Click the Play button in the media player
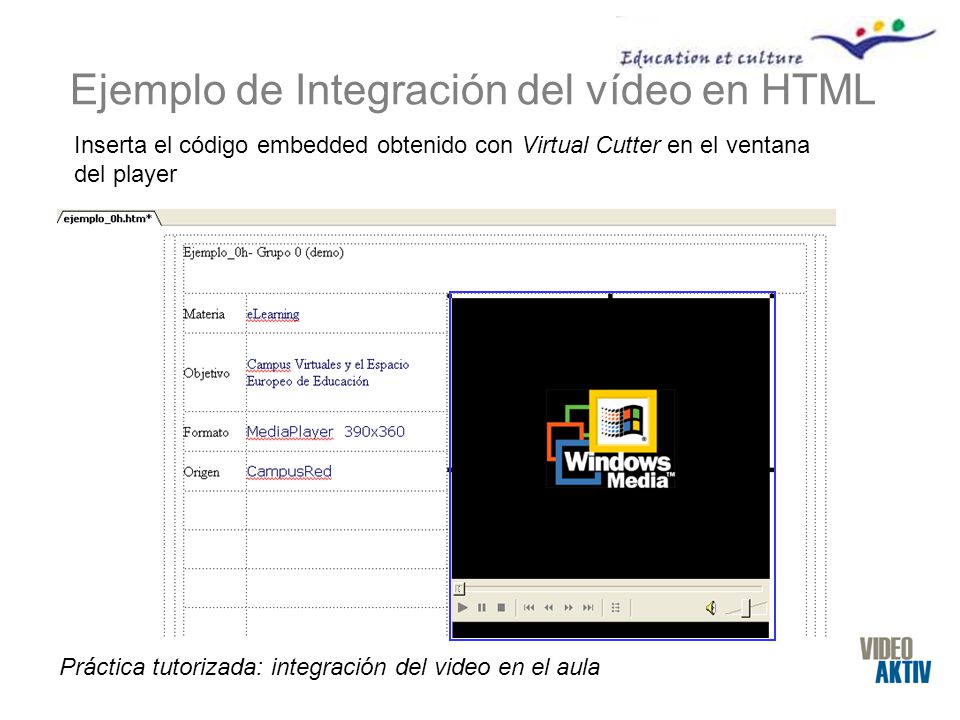 click(x=463, y=607)
